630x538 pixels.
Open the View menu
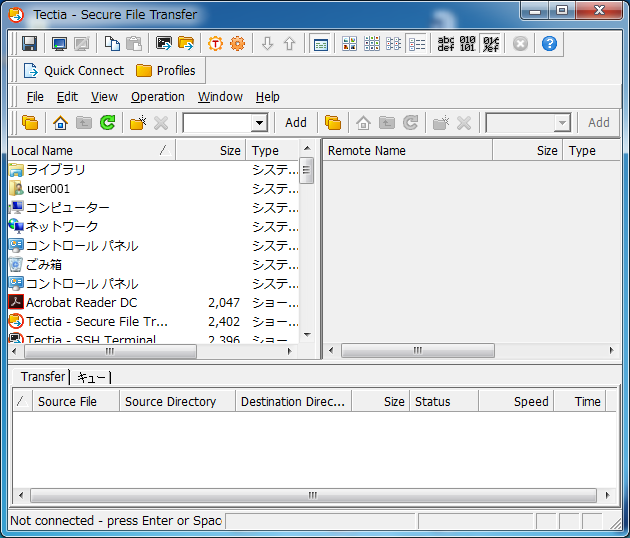point(104,97)
